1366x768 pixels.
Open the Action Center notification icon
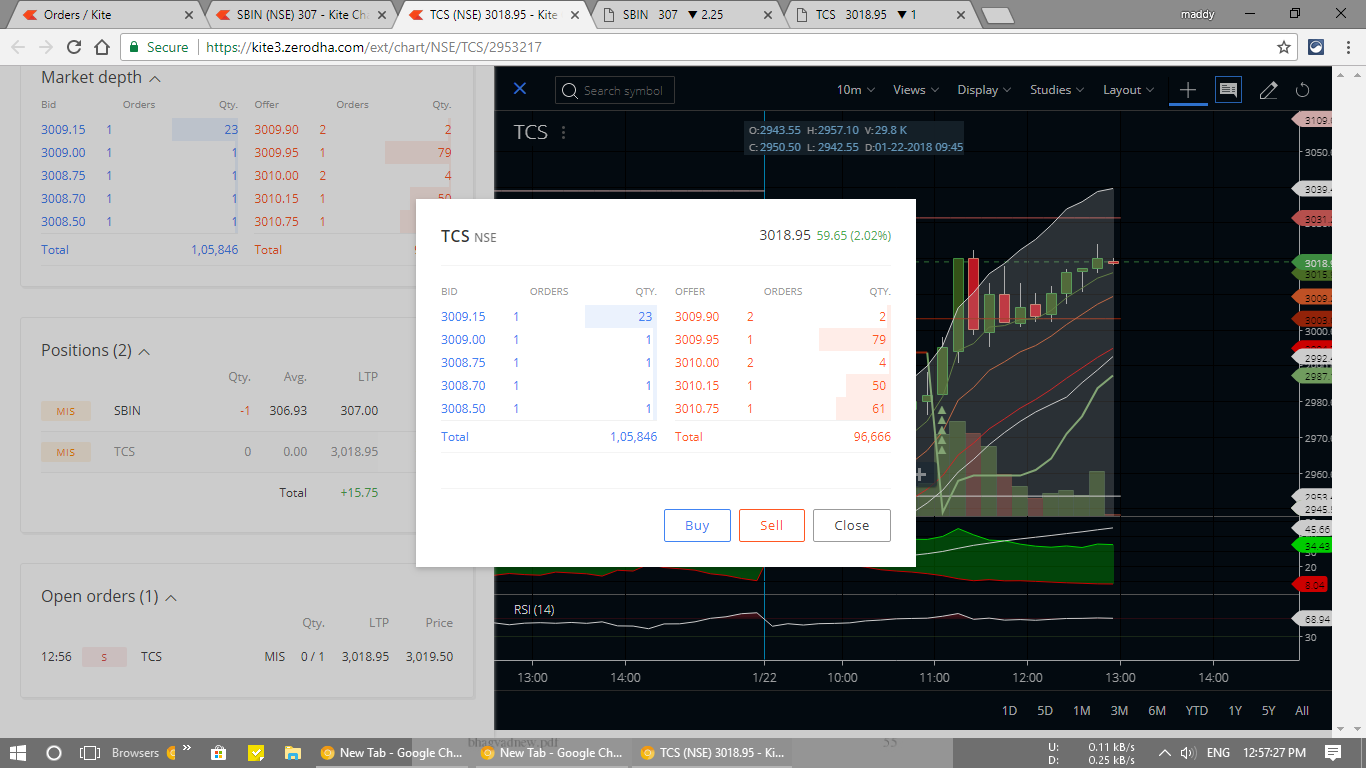point(1333,753)
